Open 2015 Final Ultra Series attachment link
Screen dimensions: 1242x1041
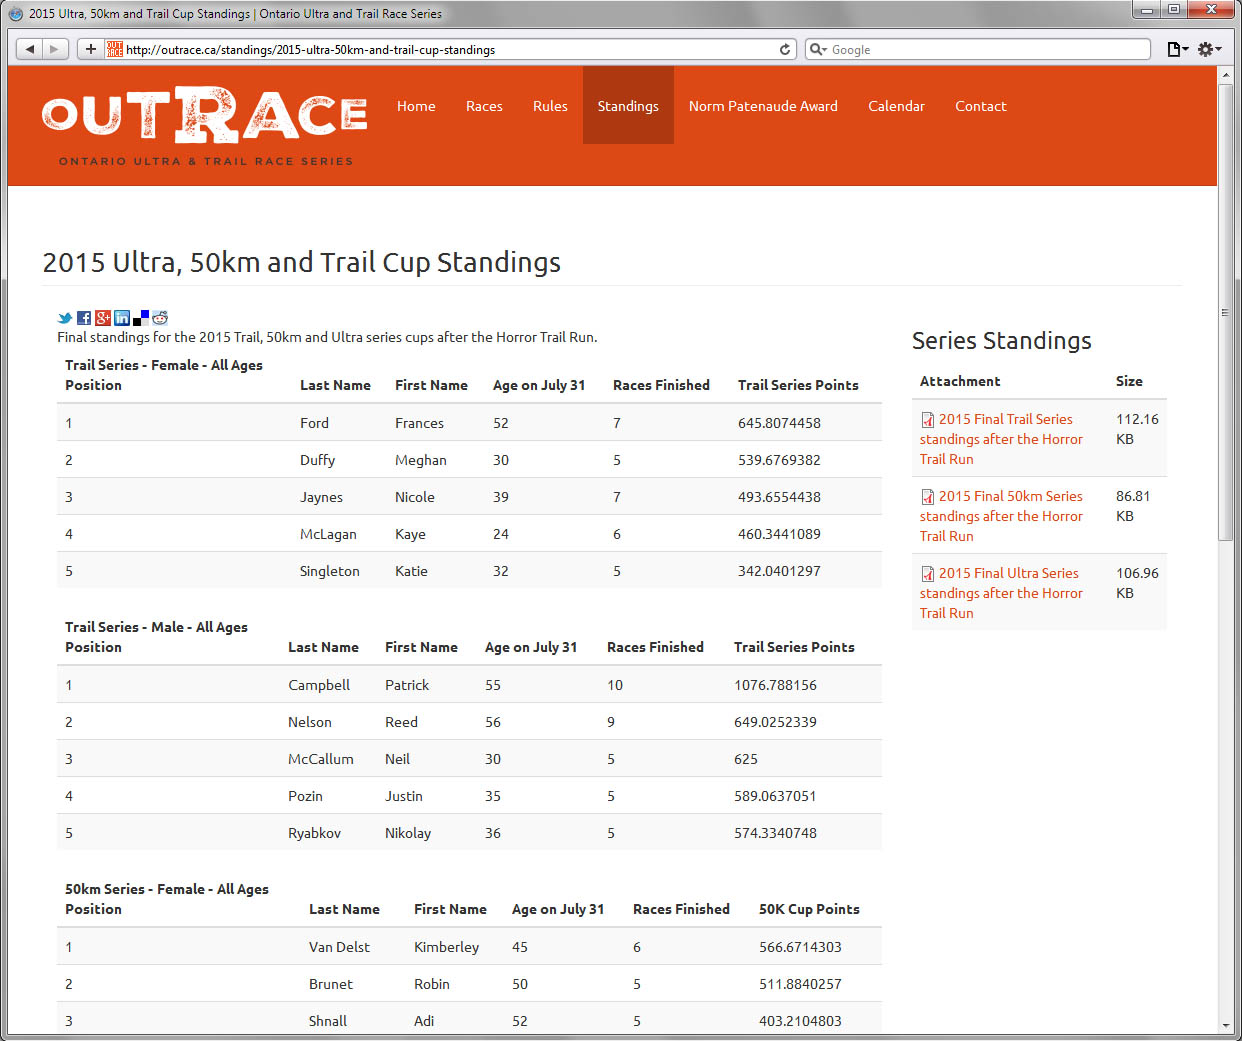coord(1008,573)
